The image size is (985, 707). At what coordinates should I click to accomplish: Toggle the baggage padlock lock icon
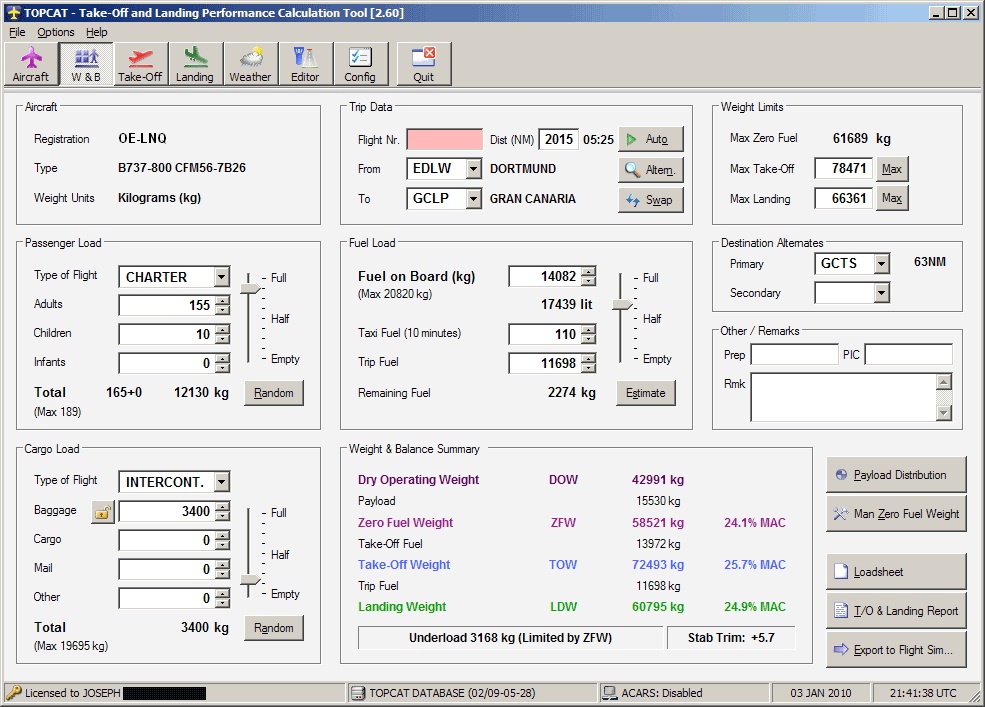pyautogui.click(x=103, y=512)
